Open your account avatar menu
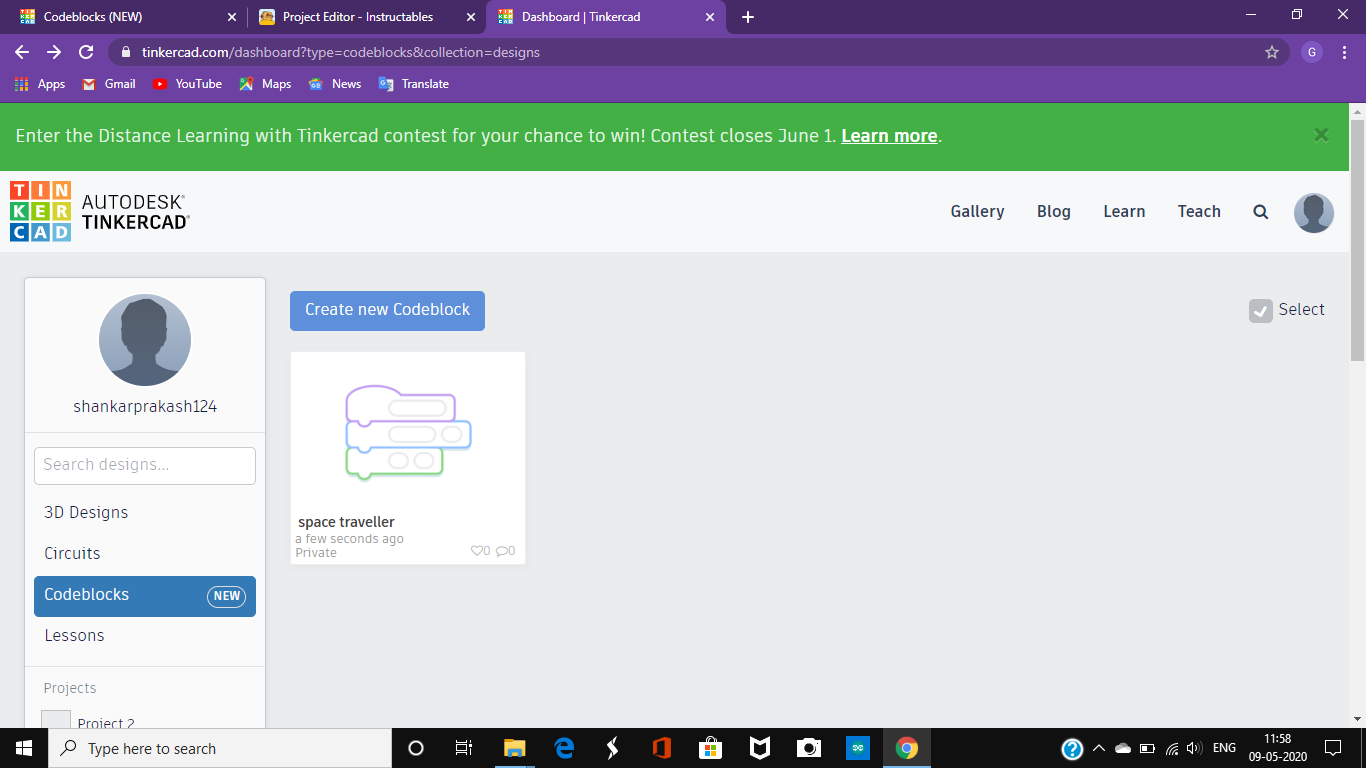The image size is (1366, 768). click(x=1313, y=212)
